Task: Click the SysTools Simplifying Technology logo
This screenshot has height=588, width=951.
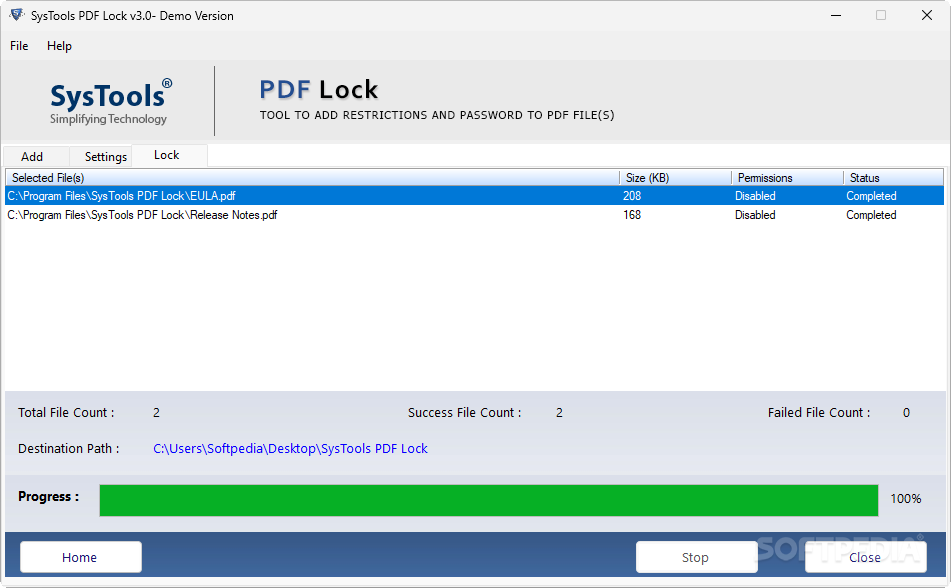Action: pos(110,102)
